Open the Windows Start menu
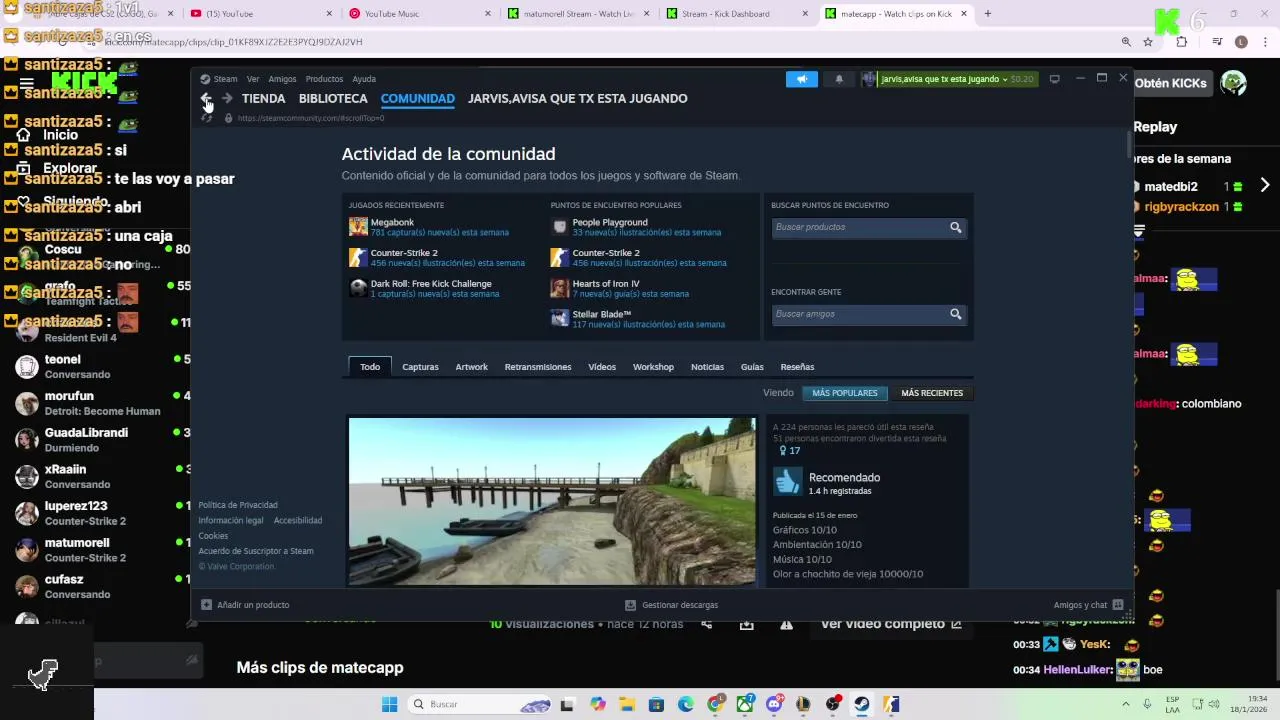Image resolution: width=1280 pixels, height=720 pixels. click(x=389, y=704)
